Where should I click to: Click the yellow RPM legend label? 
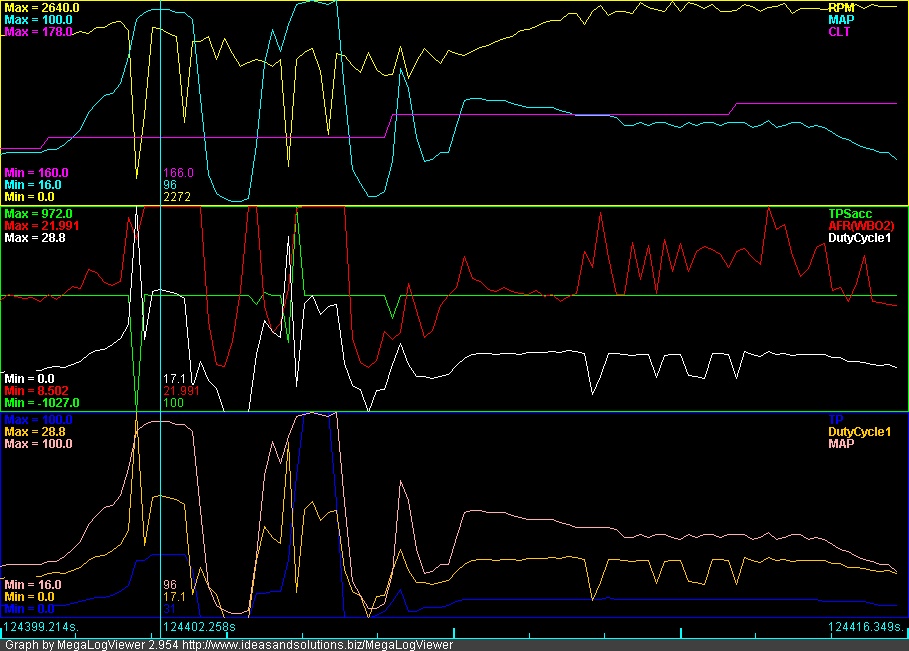pyautogui.click(x=841, y=8)
